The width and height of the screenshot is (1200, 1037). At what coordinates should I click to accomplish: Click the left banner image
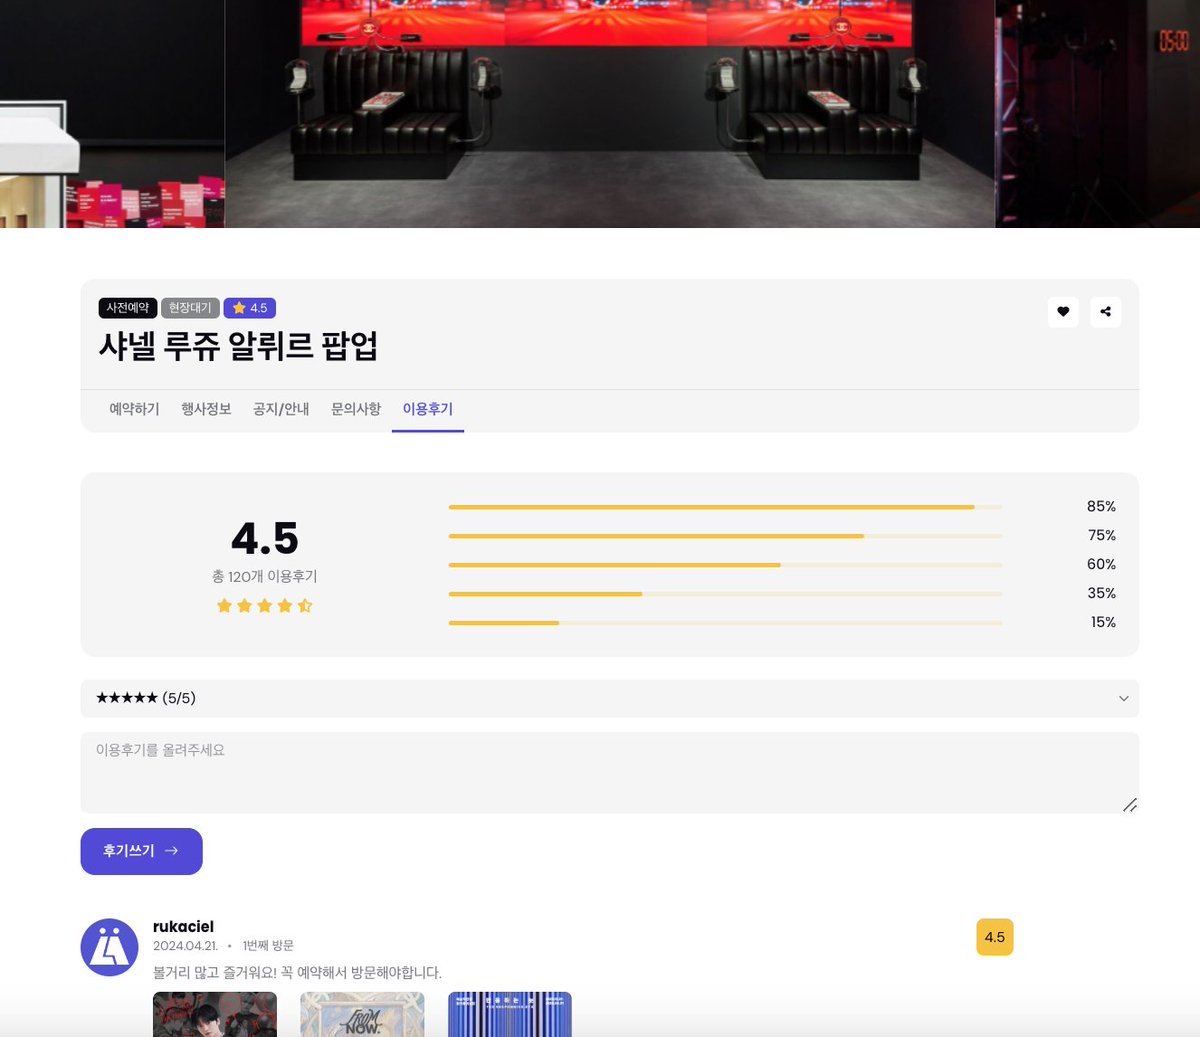click(112, 114)
